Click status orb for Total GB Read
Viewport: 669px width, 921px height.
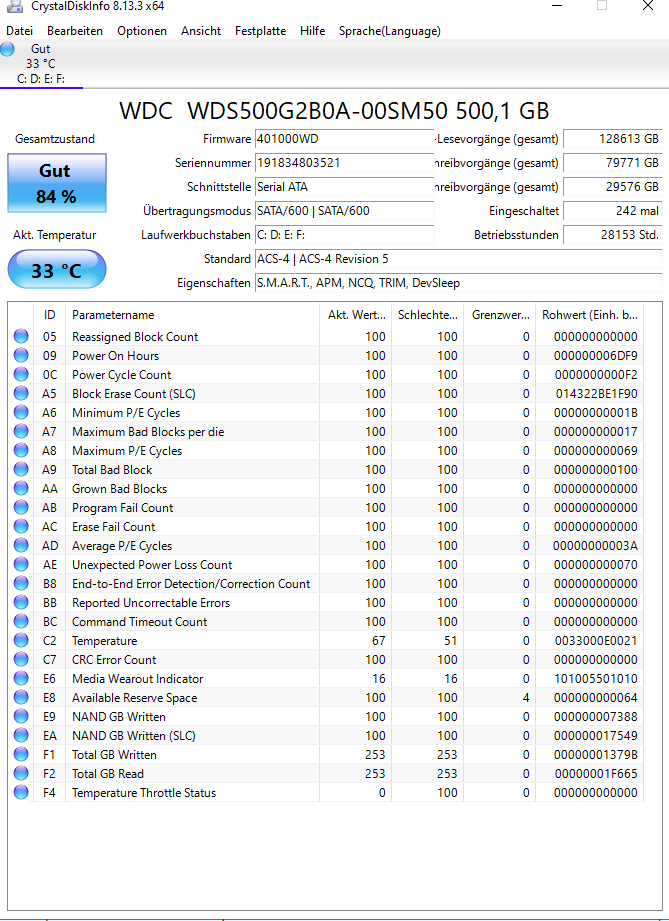point(21,773)
